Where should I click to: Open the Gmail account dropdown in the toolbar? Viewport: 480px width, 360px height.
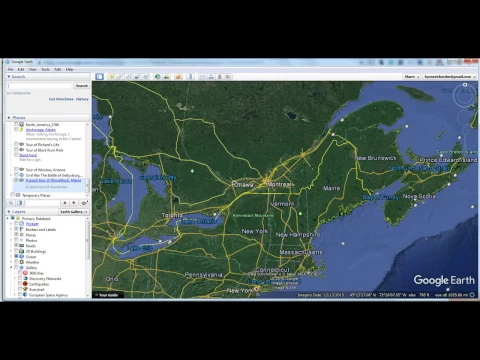450,77
